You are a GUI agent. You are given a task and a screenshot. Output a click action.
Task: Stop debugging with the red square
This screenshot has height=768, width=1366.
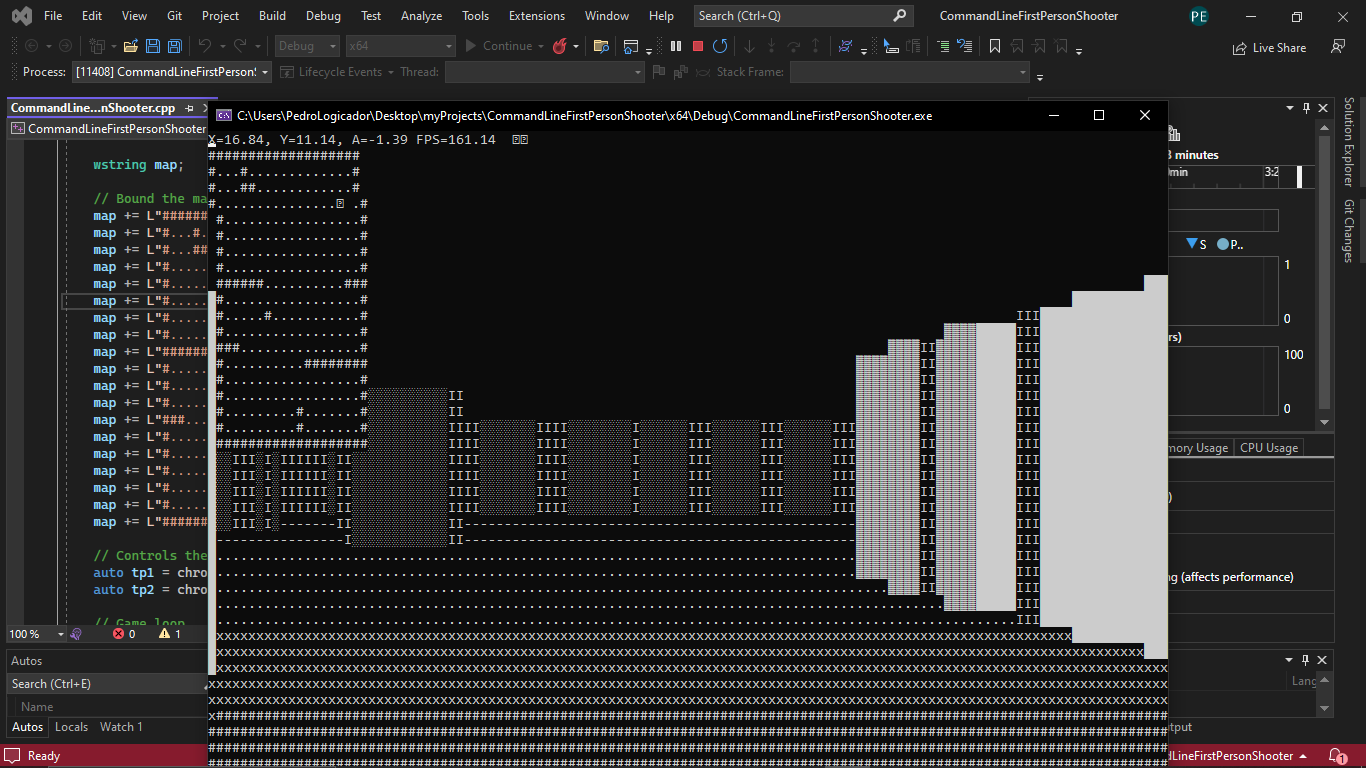point(698,46)
